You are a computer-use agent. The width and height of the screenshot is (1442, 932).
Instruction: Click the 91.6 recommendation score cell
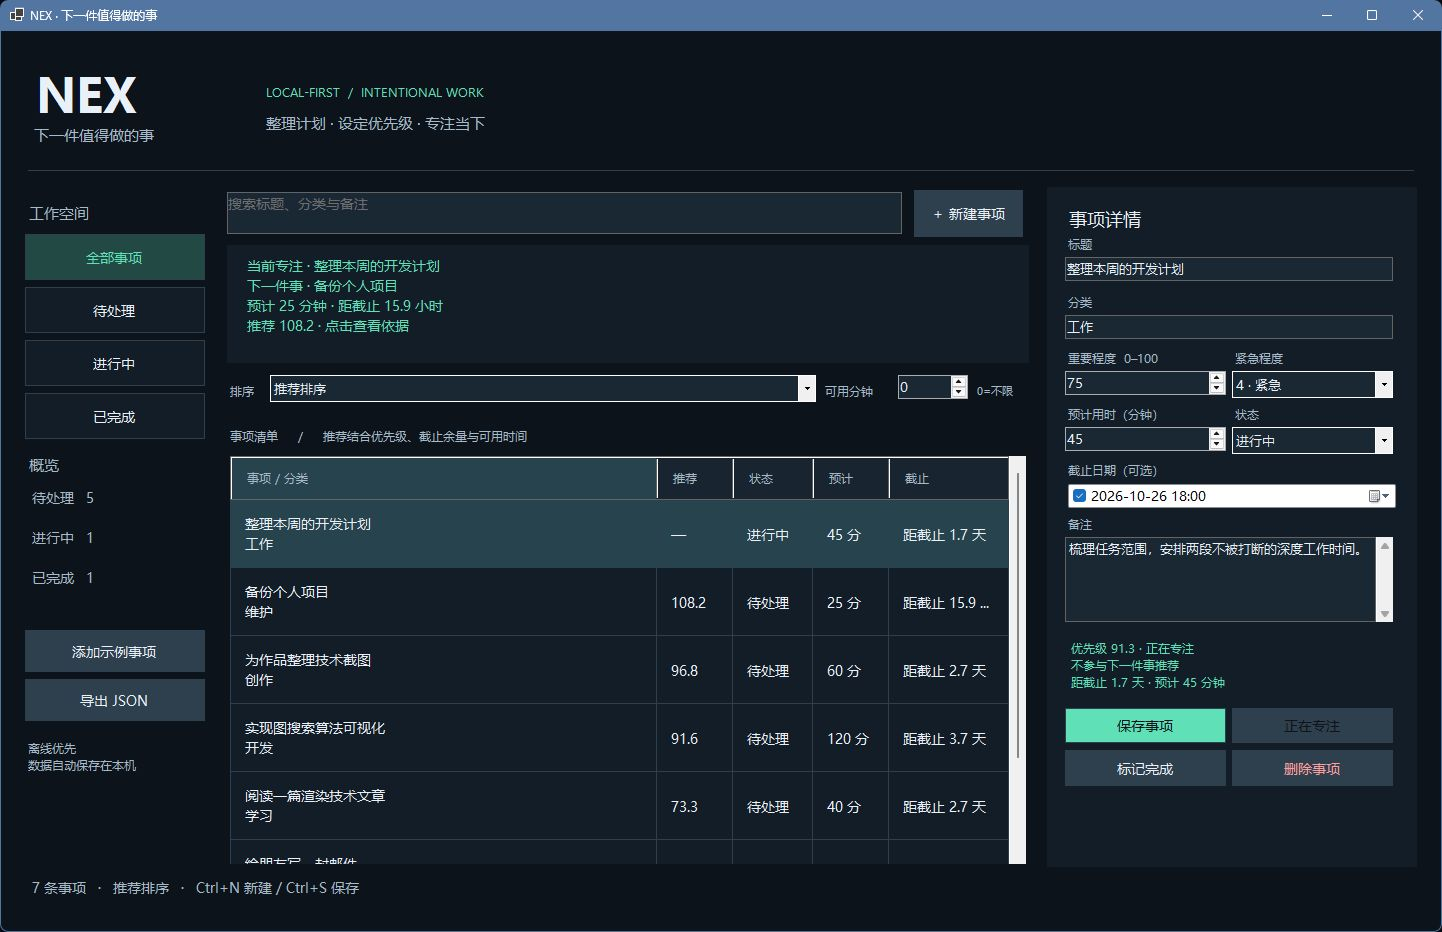click(695, 739)
